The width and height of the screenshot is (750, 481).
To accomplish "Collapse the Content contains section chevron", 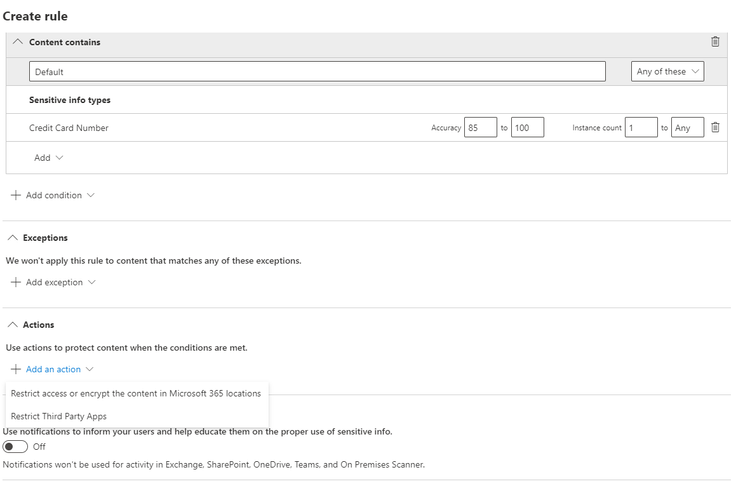I will pos(17,42).
